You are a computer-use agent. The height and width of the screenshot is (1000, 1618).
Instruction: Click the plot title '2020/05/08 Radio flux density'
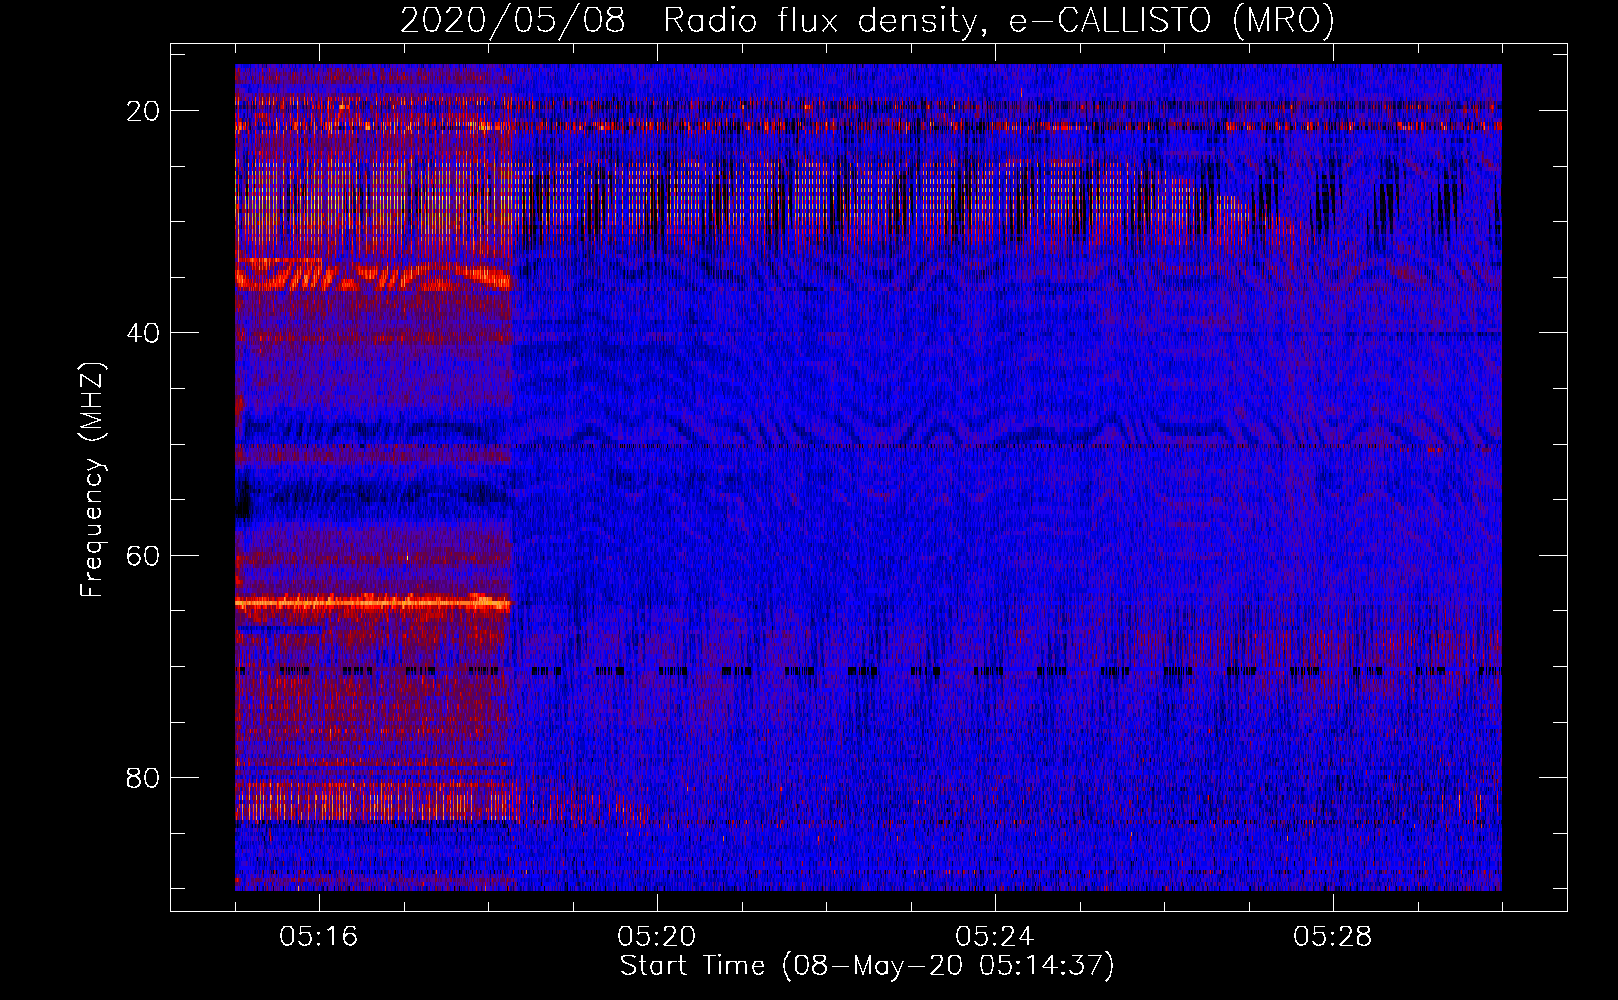tap(867, 20)
